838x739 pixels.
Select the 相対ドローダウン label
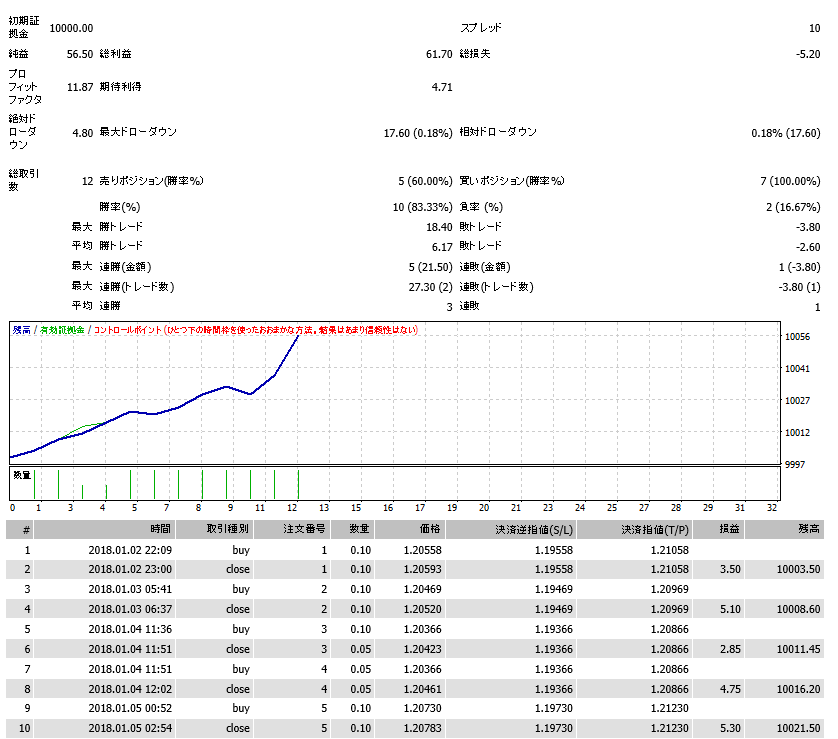coord(498,132)
